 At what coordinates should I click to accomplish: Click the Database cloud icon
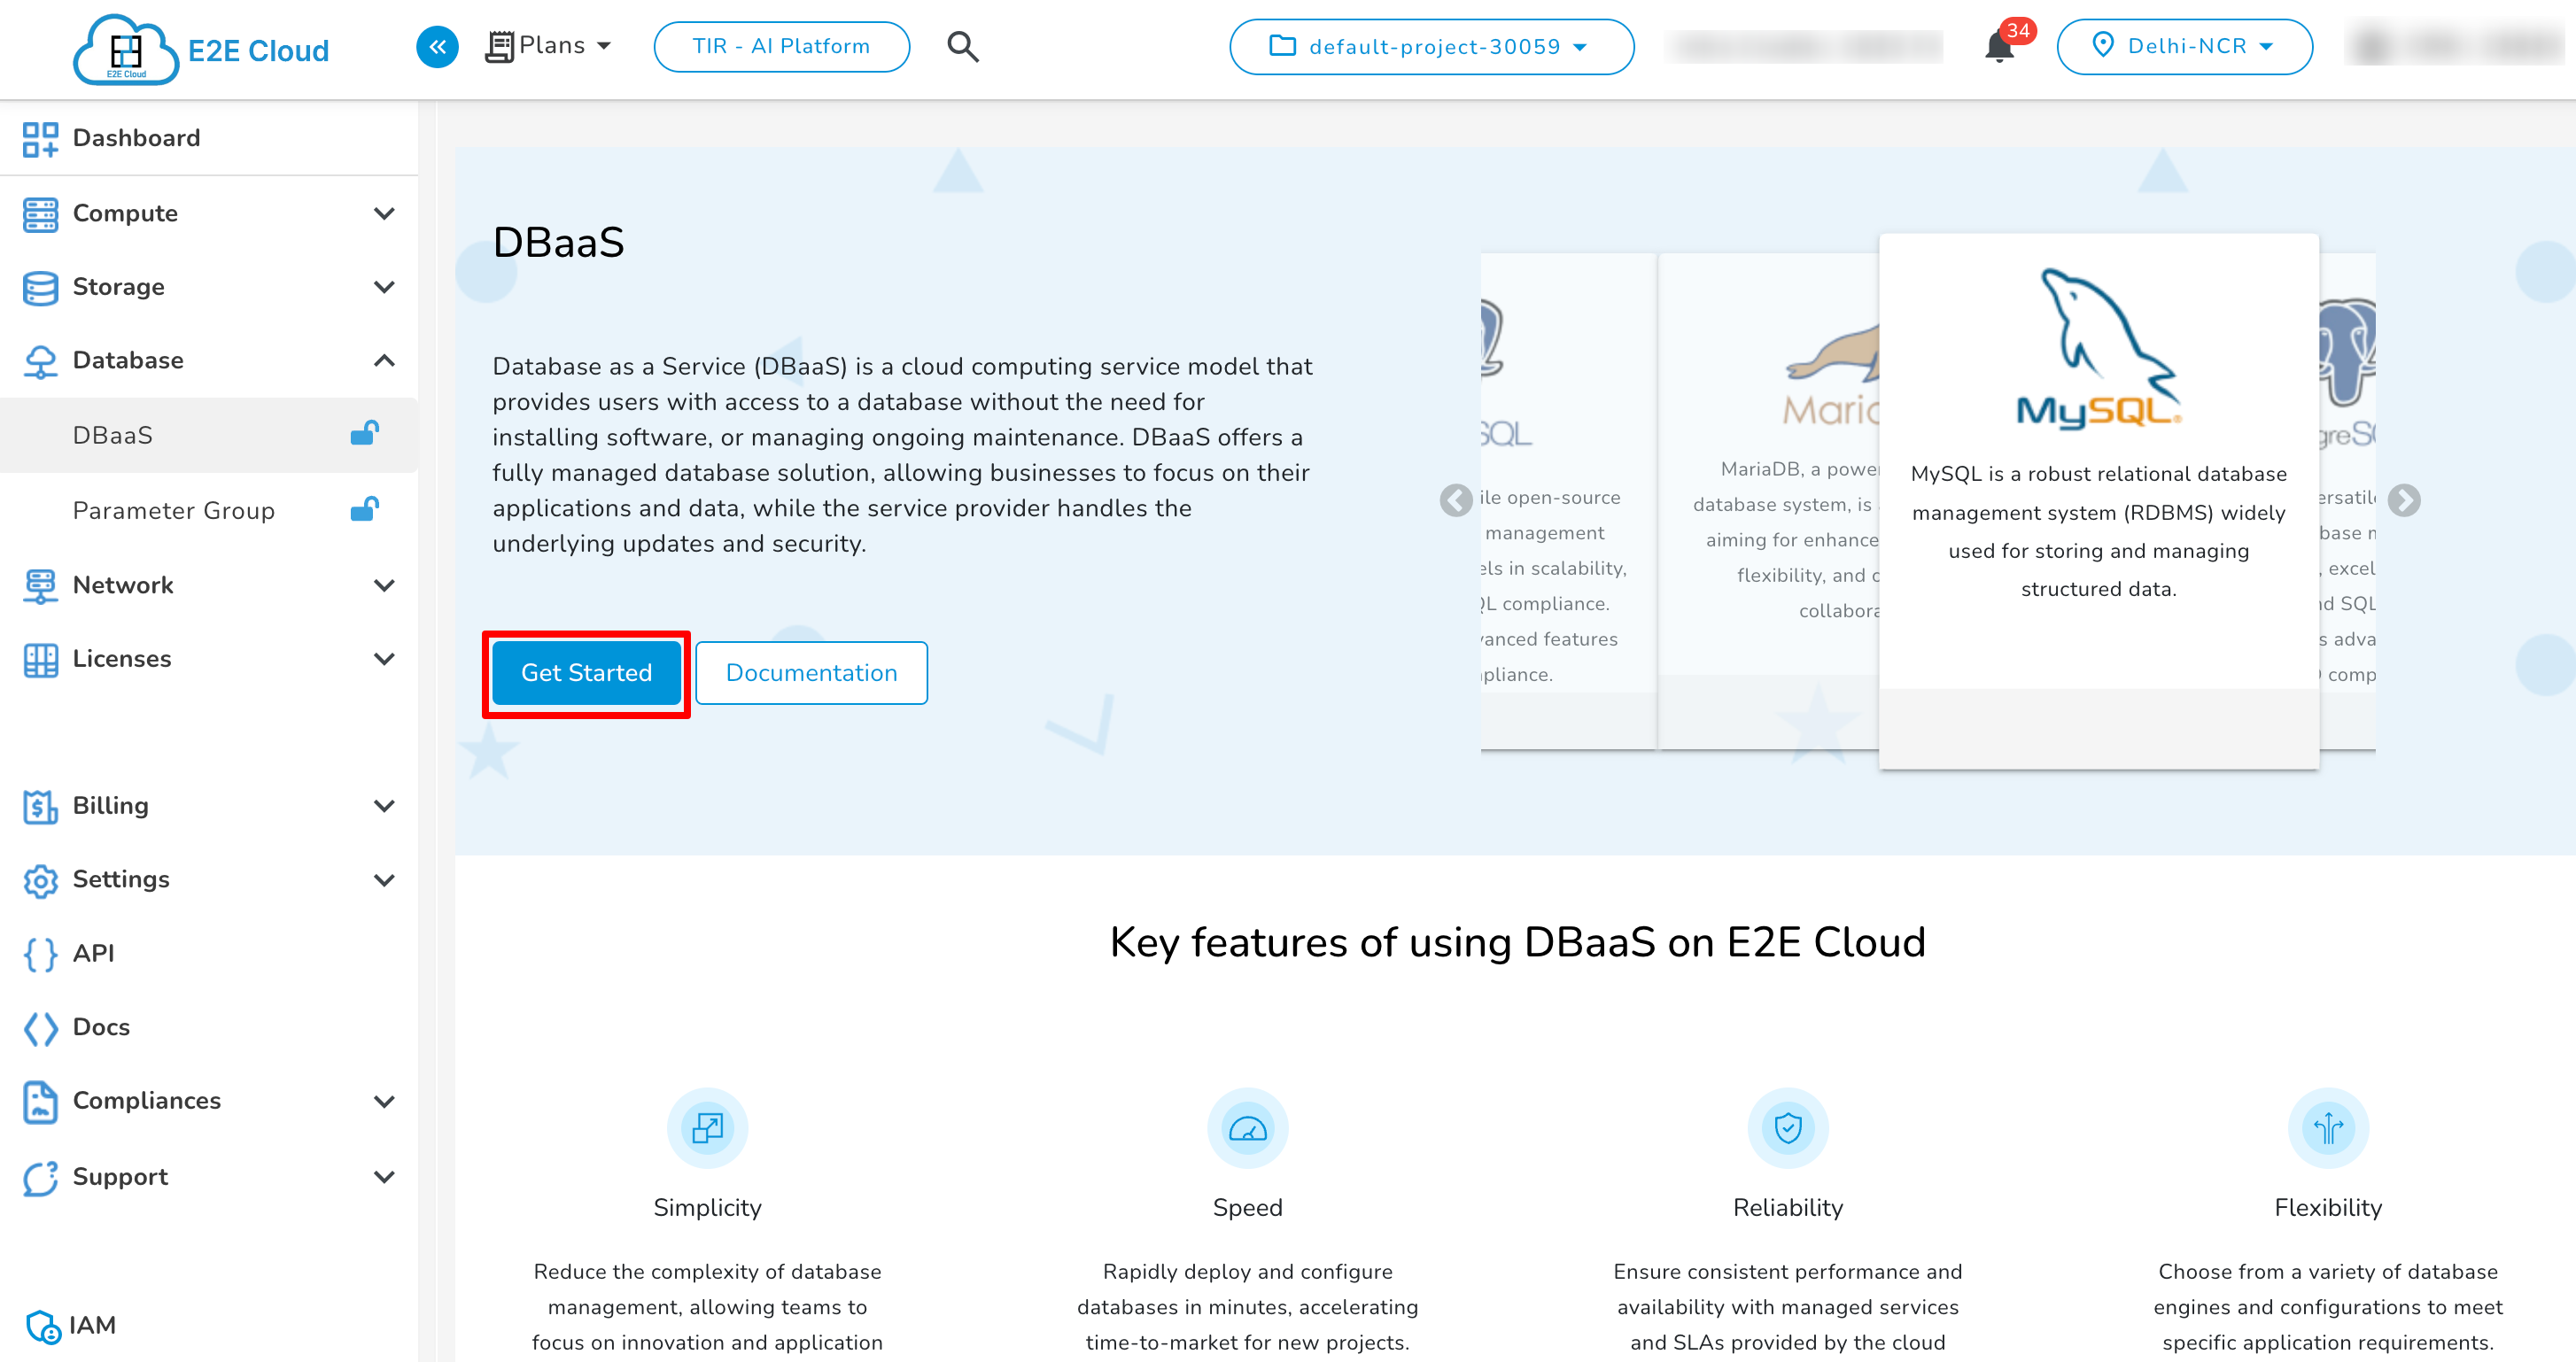pos(40,361)
